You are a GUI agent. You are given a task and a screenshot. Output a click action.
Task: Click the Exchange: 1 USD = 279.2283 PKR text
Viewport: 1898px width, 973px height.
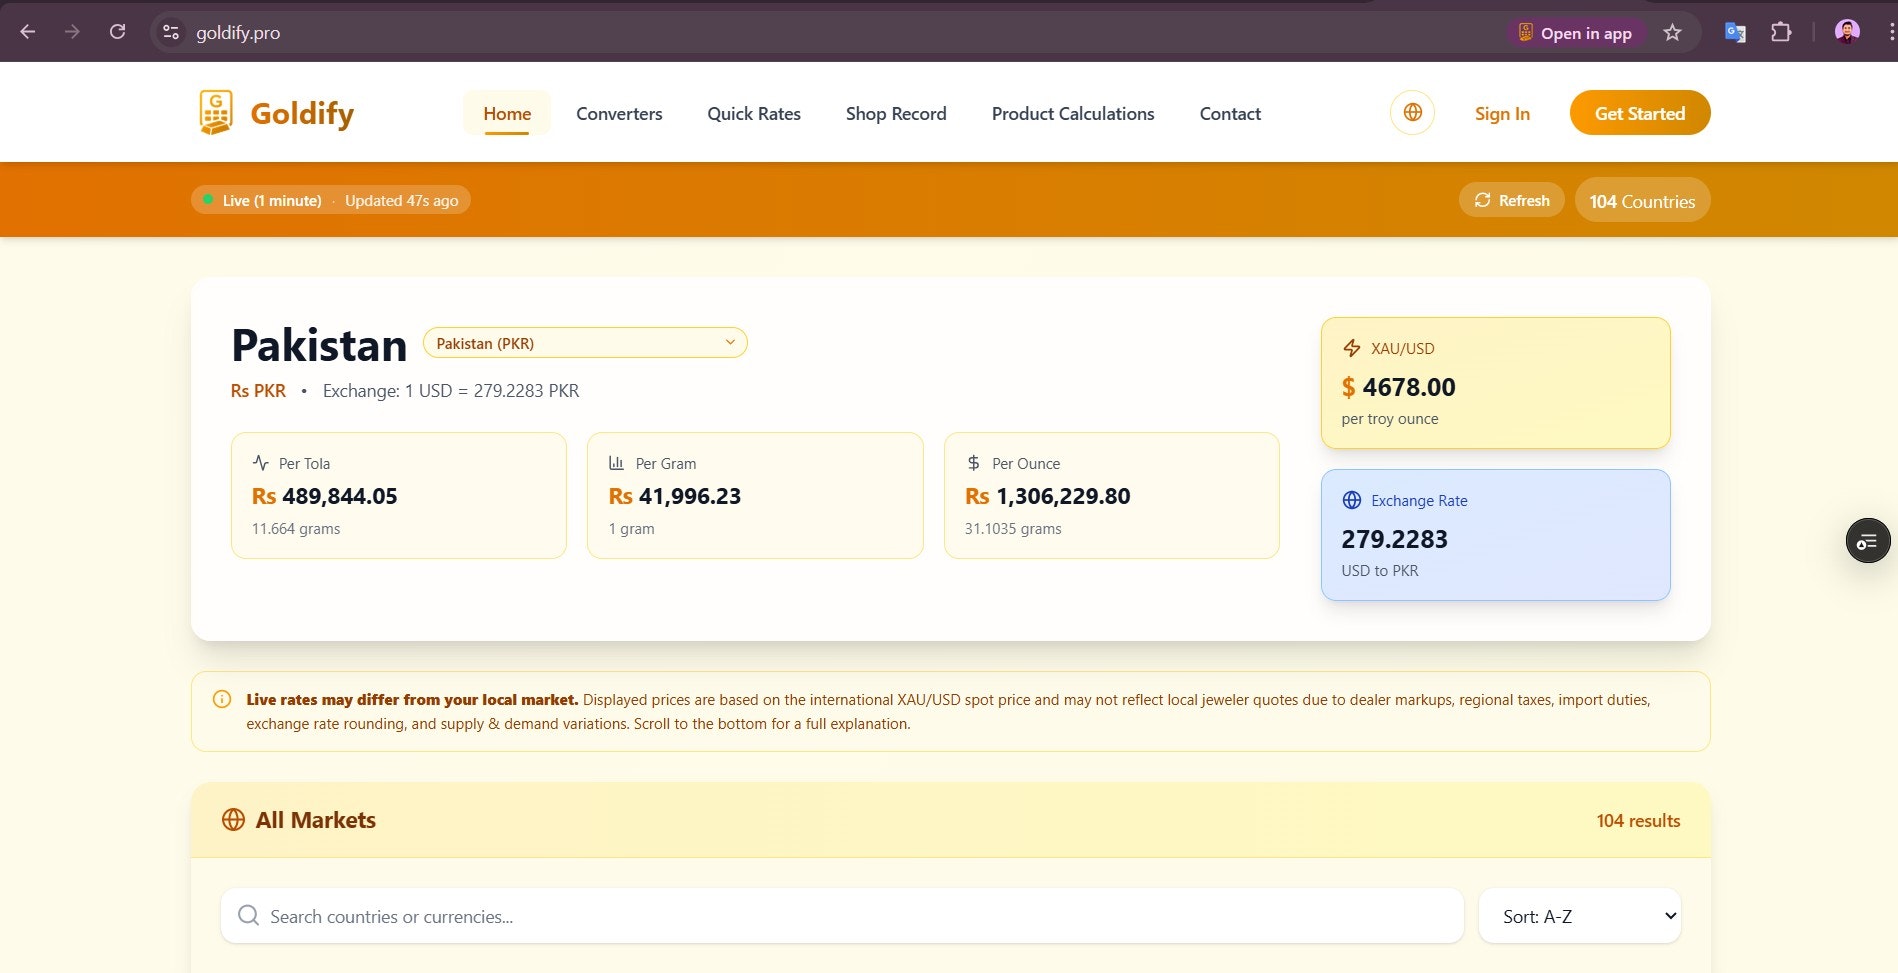[x=451, y=390]
